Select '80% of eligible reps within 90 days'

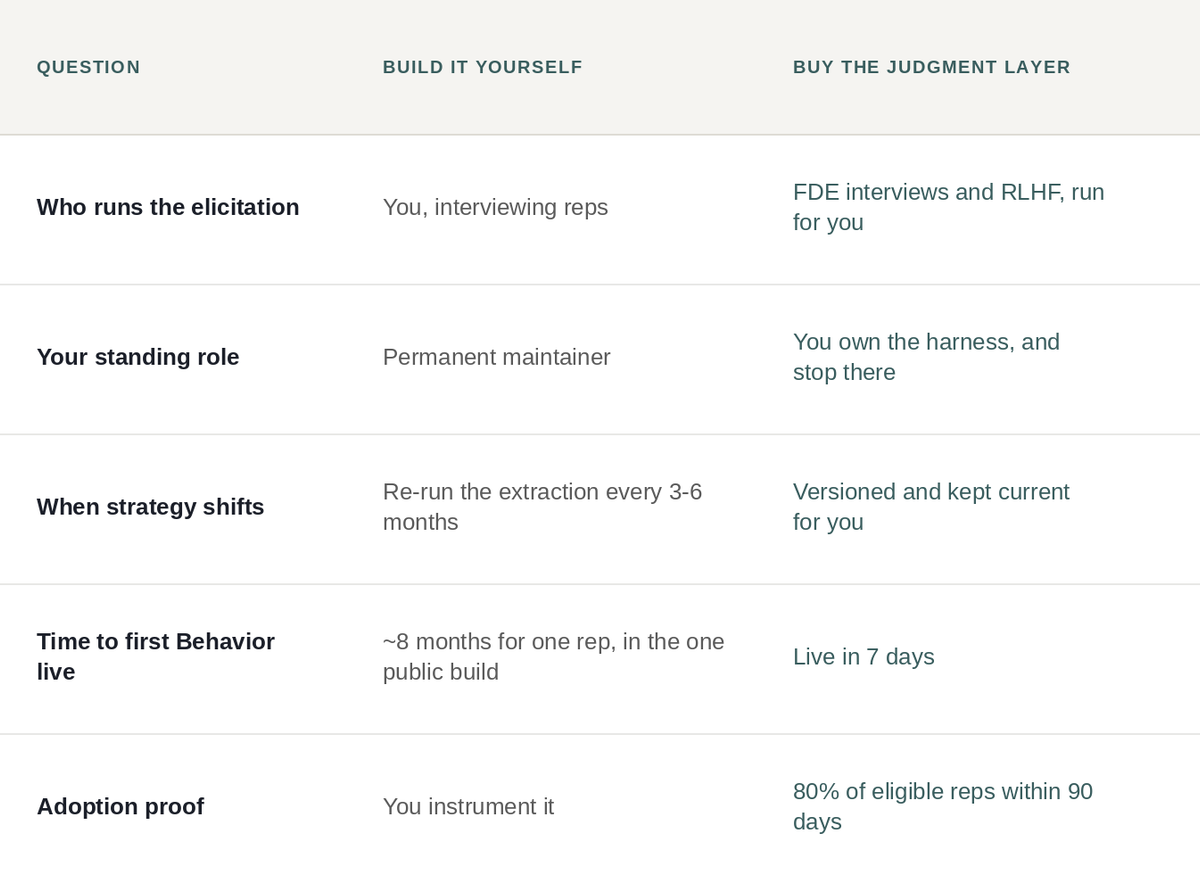tap(942, 807)
